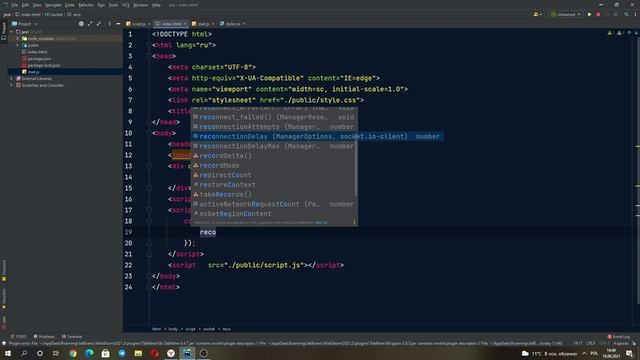640x360 pixels.
Task: Choose reconnect_failed() completion suggestion
Action: 274,117
